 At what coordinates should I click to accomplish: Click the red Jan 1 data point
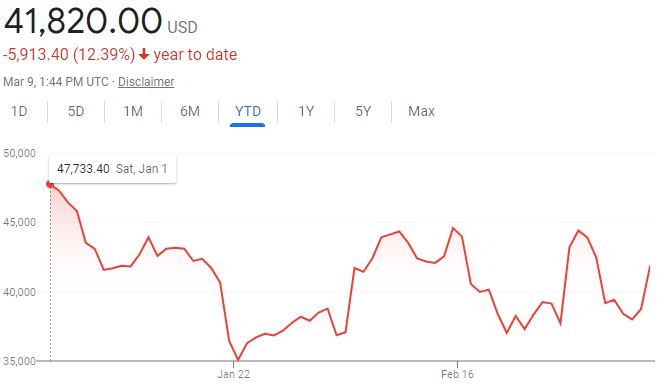click(50, 184)
